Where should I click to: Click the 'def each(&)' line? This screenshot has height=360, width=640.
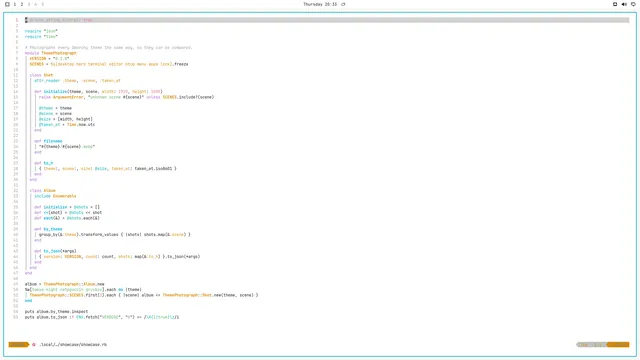[x=67, y=218]
